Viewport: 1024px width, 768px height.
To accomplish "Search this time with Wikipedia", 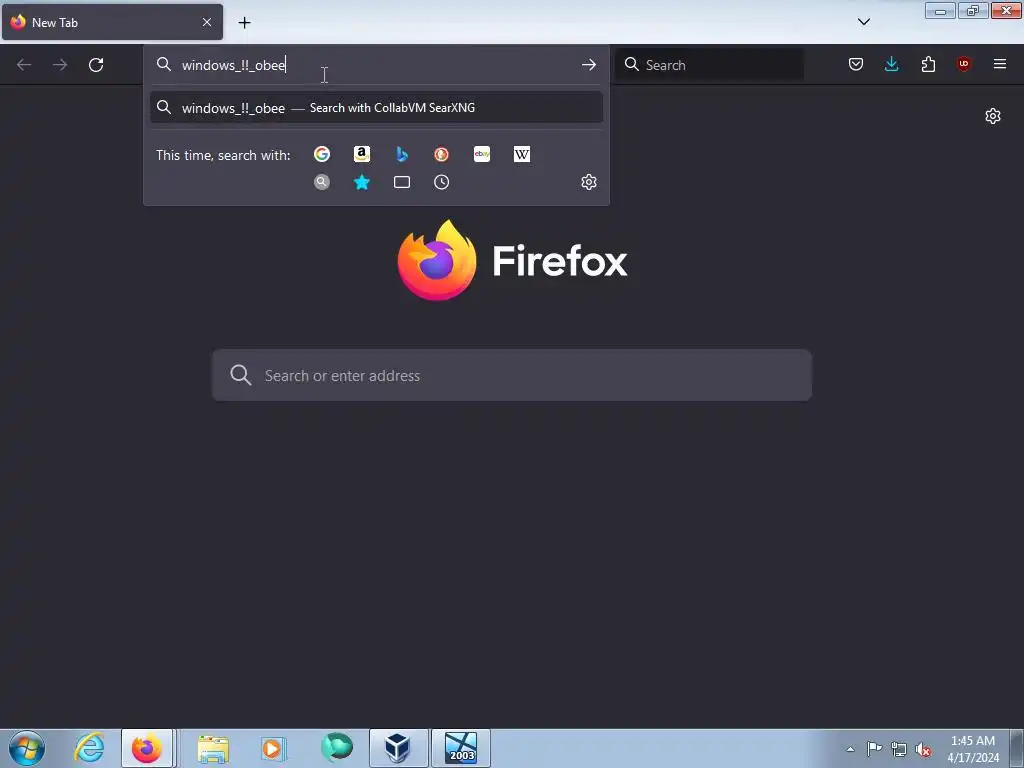I will [x=522, y=154].
